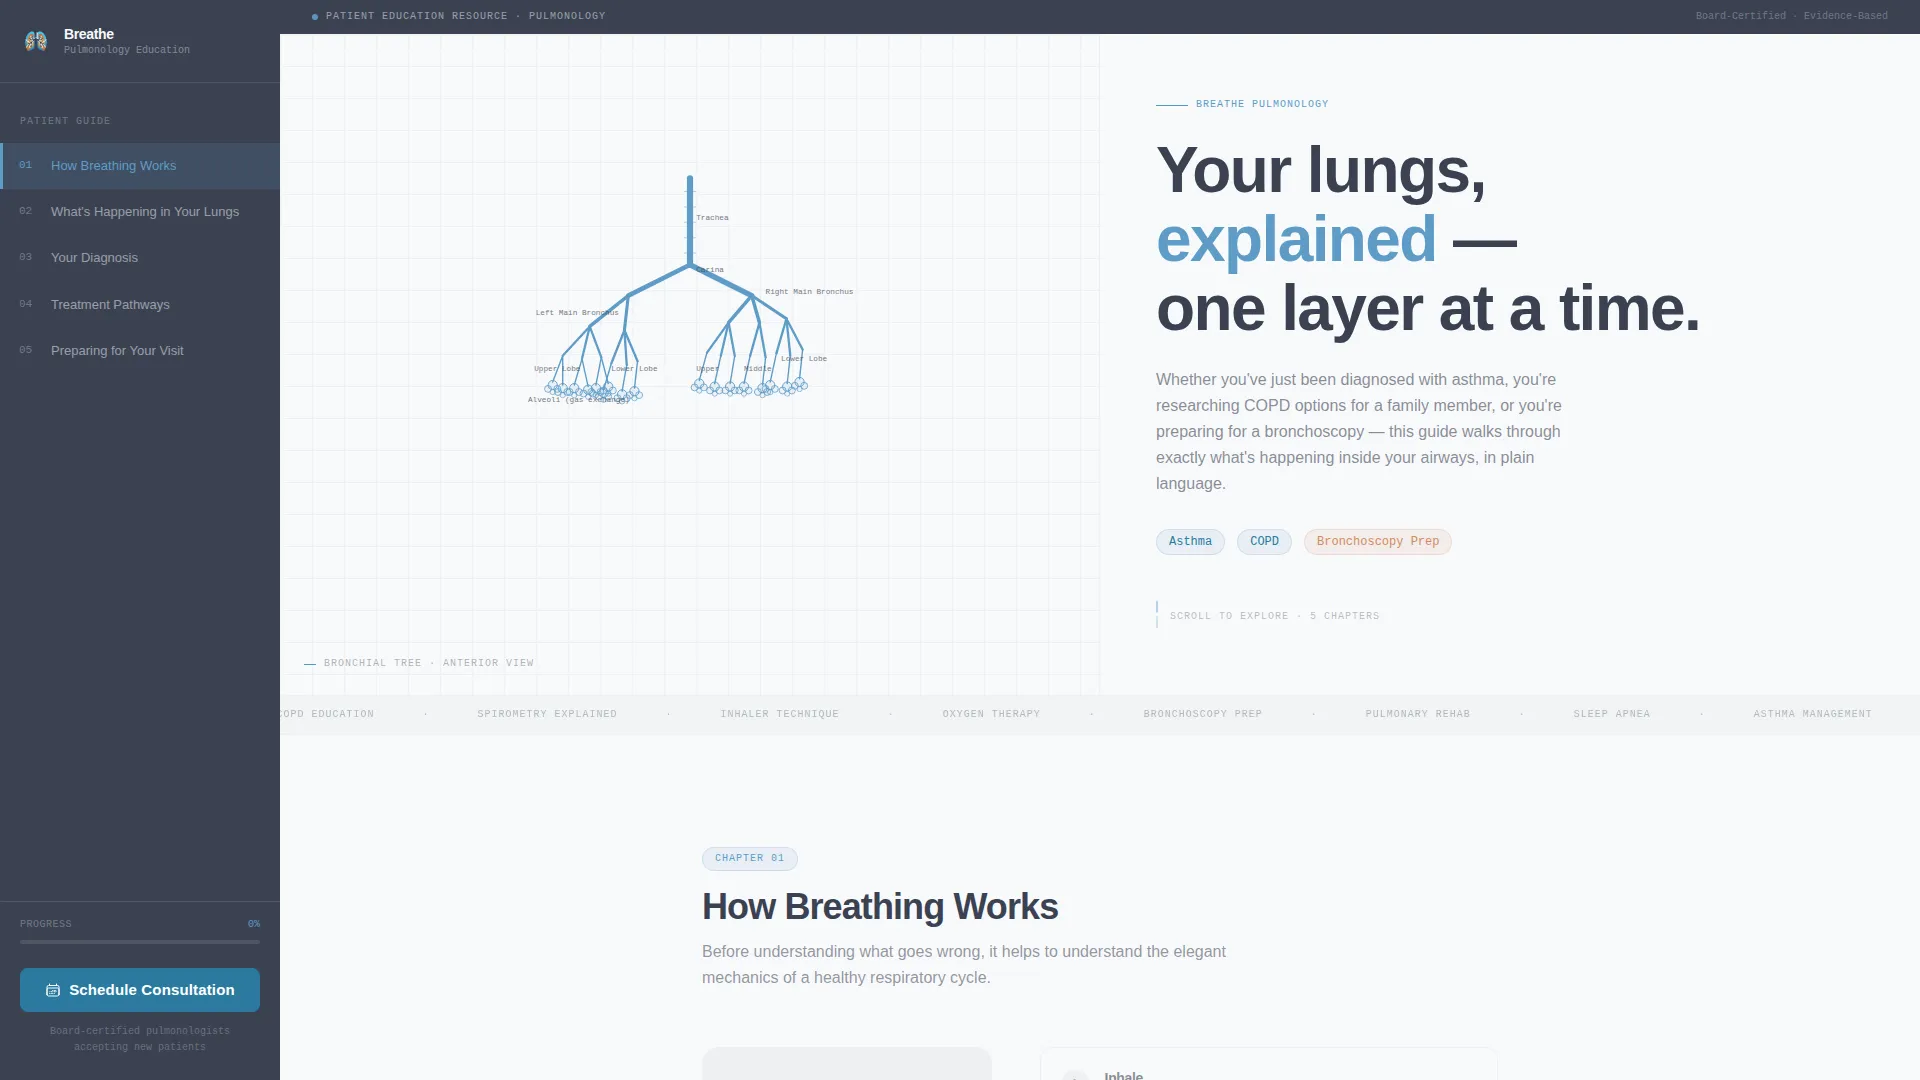Click Bronchoscopy Prep in ticker strip
The height and width of the screenshot is (1080, 1920).
(1203, 714)
